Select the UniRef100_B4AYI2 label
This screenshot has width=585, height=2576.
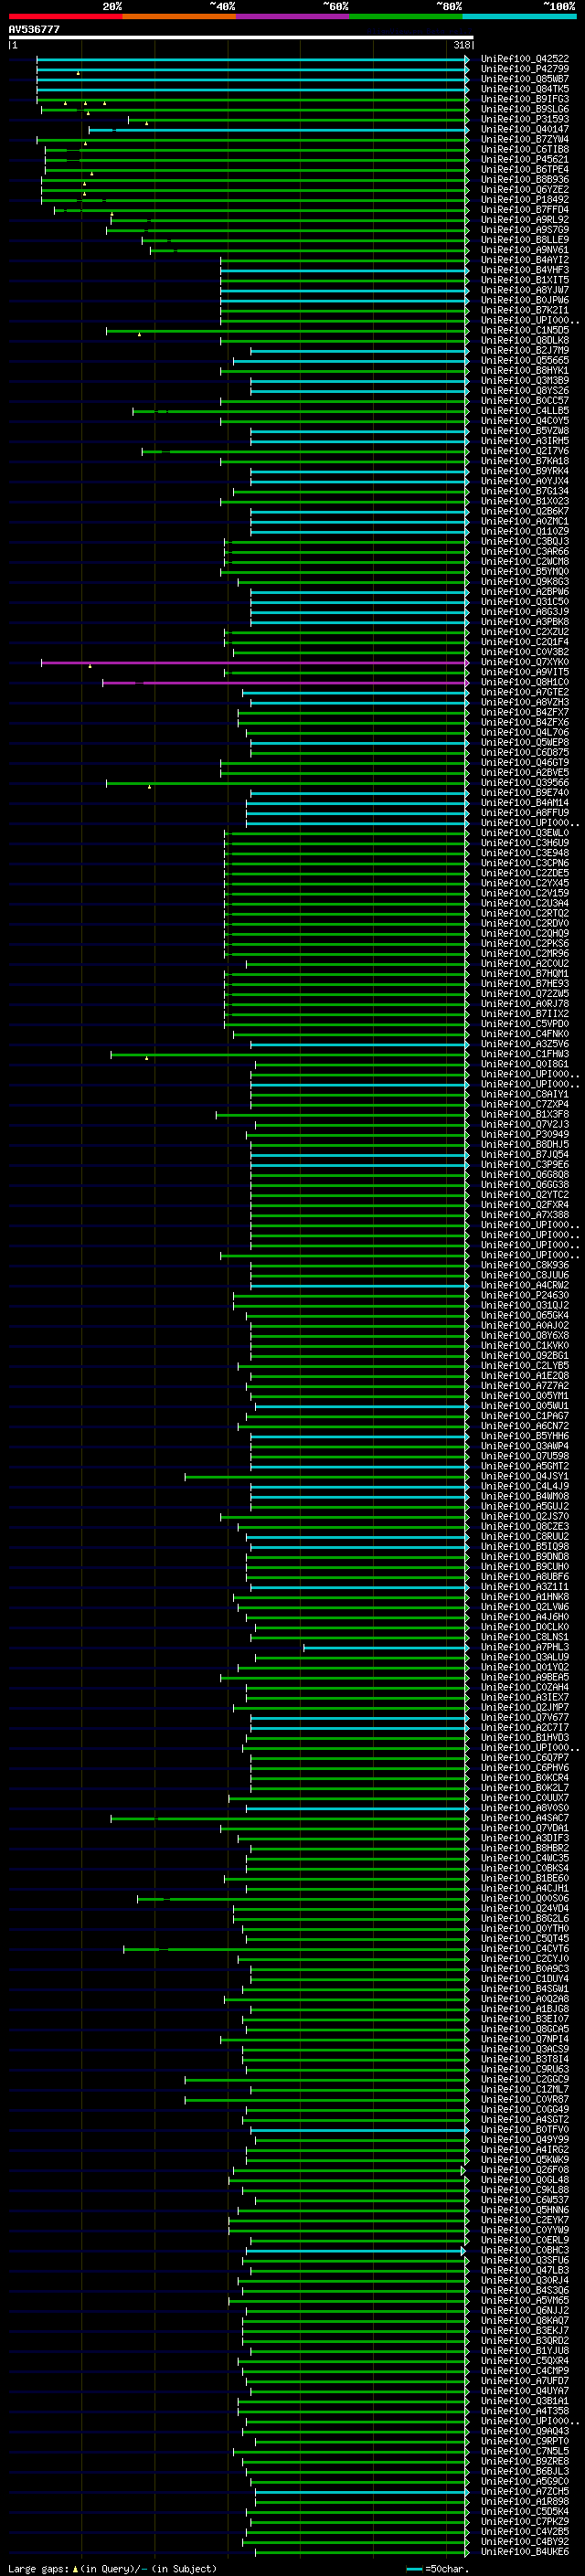[x=524, y=260]
